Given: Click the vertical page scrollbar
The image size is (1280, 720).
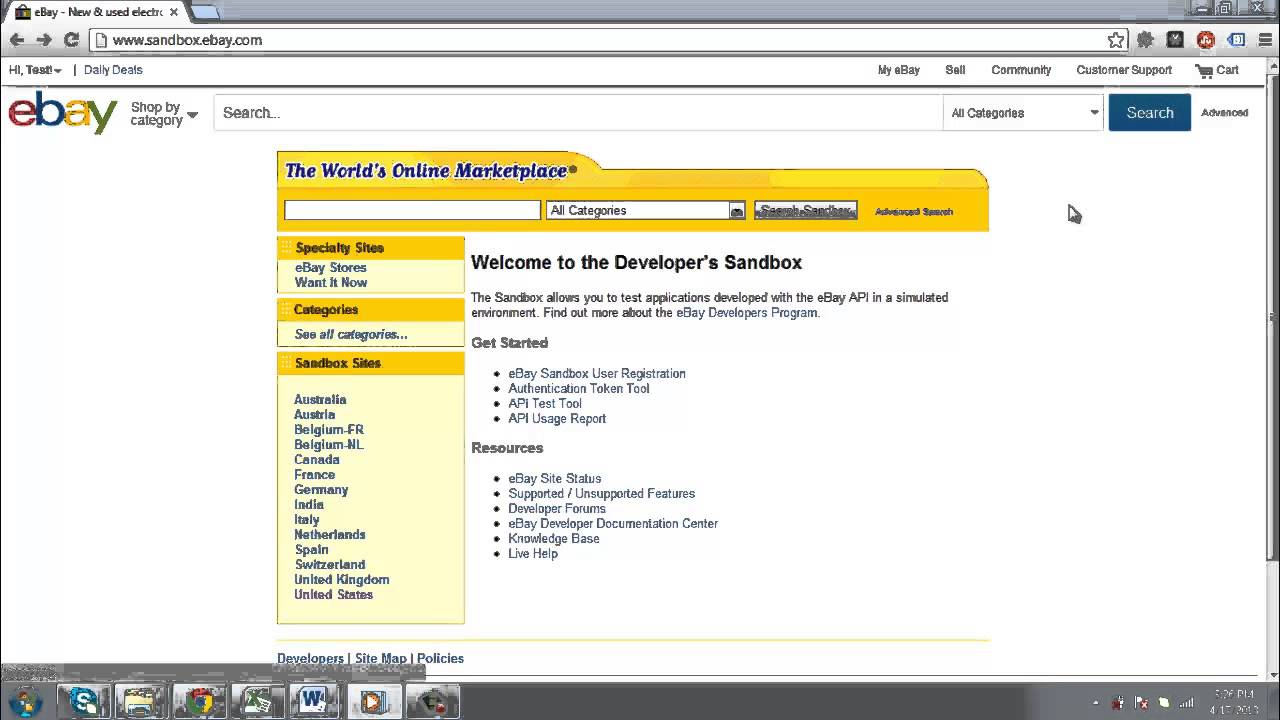Looking at the screenshot, I should pos(1272,318).
